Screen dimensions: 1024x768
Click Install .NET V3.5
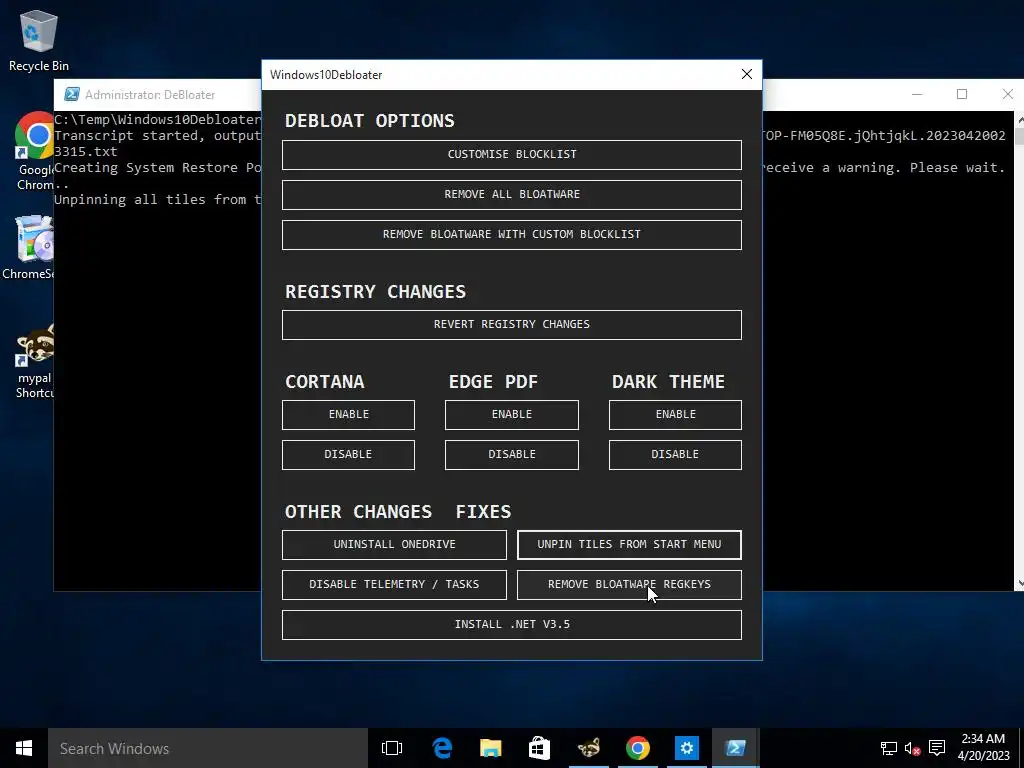[511, 624]
